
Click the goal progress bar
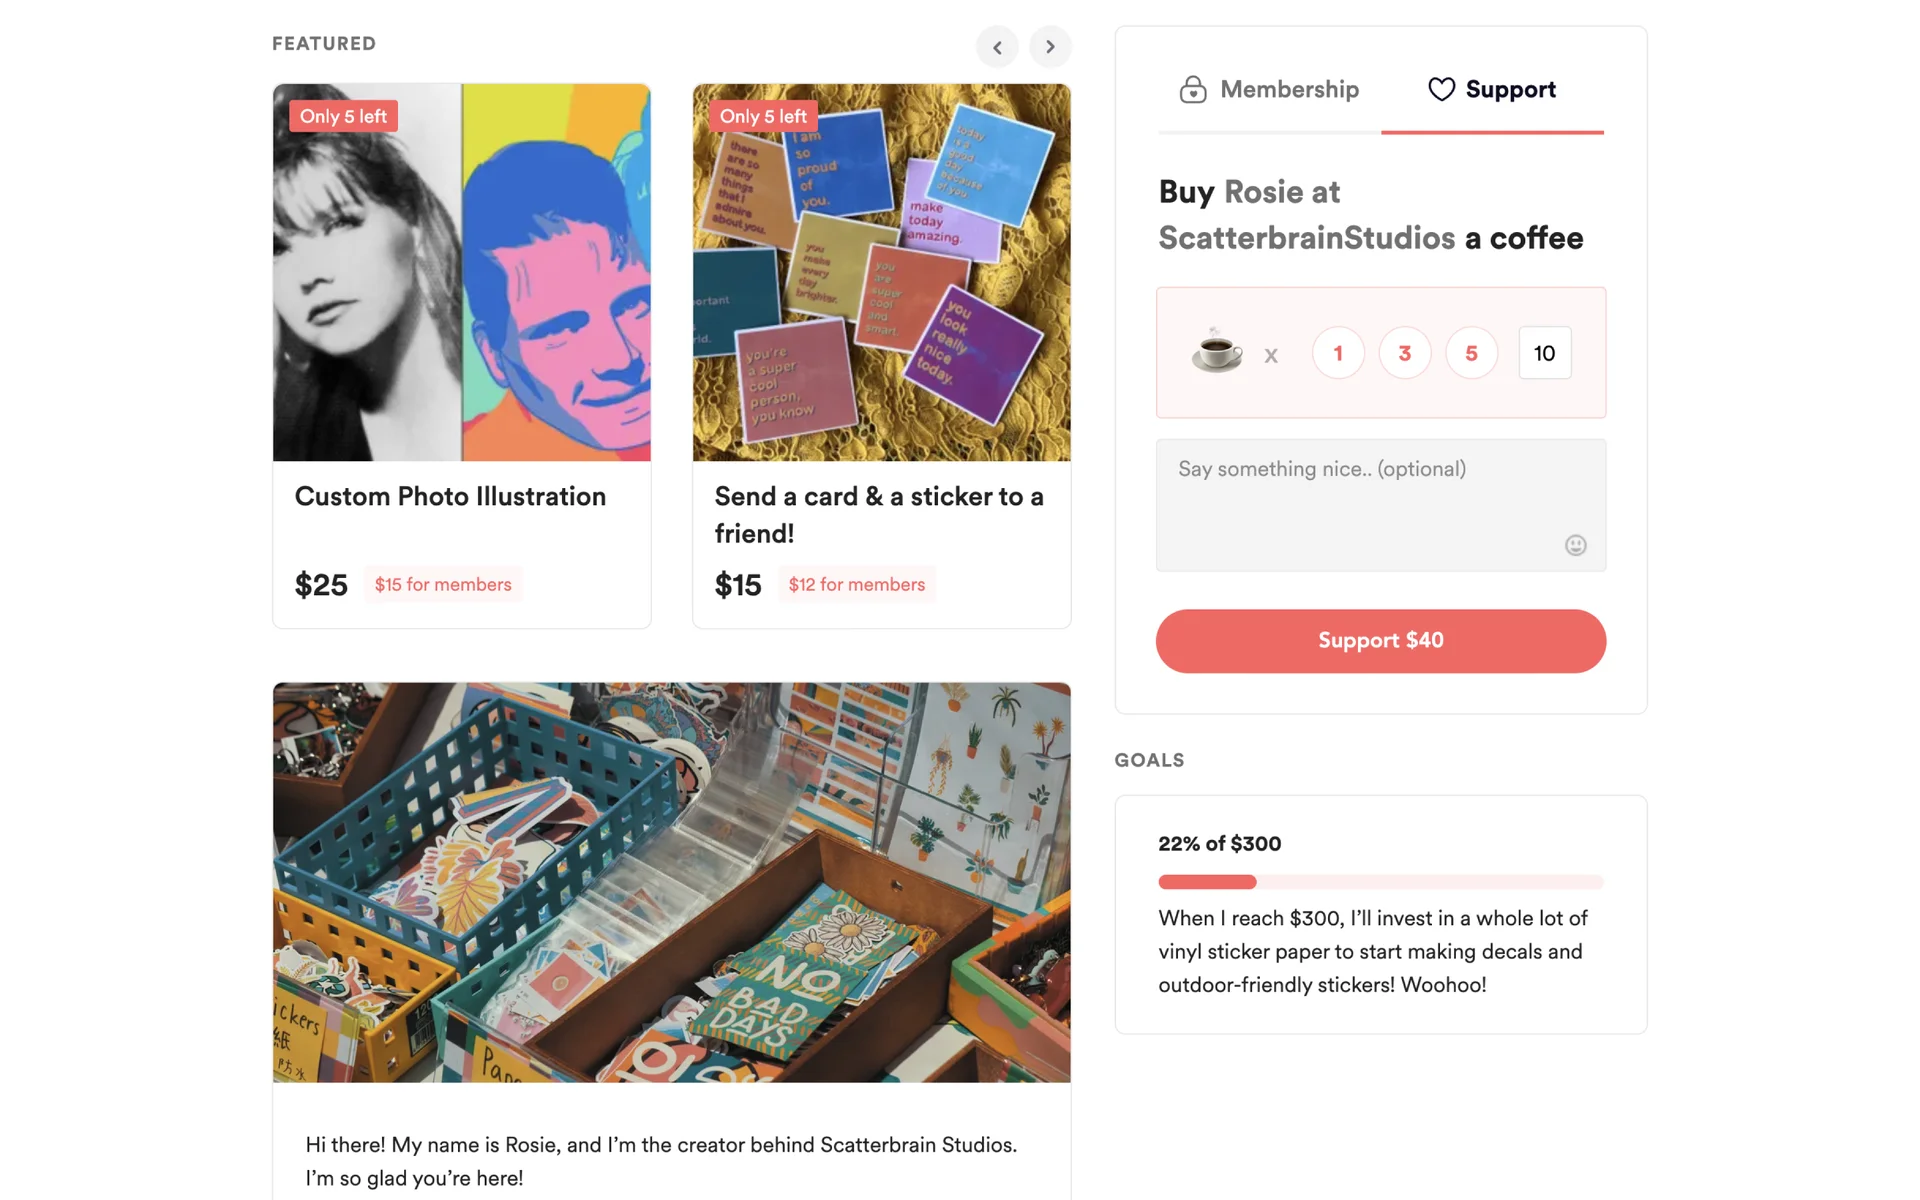pyautogui.click(x=1380, y=882)
